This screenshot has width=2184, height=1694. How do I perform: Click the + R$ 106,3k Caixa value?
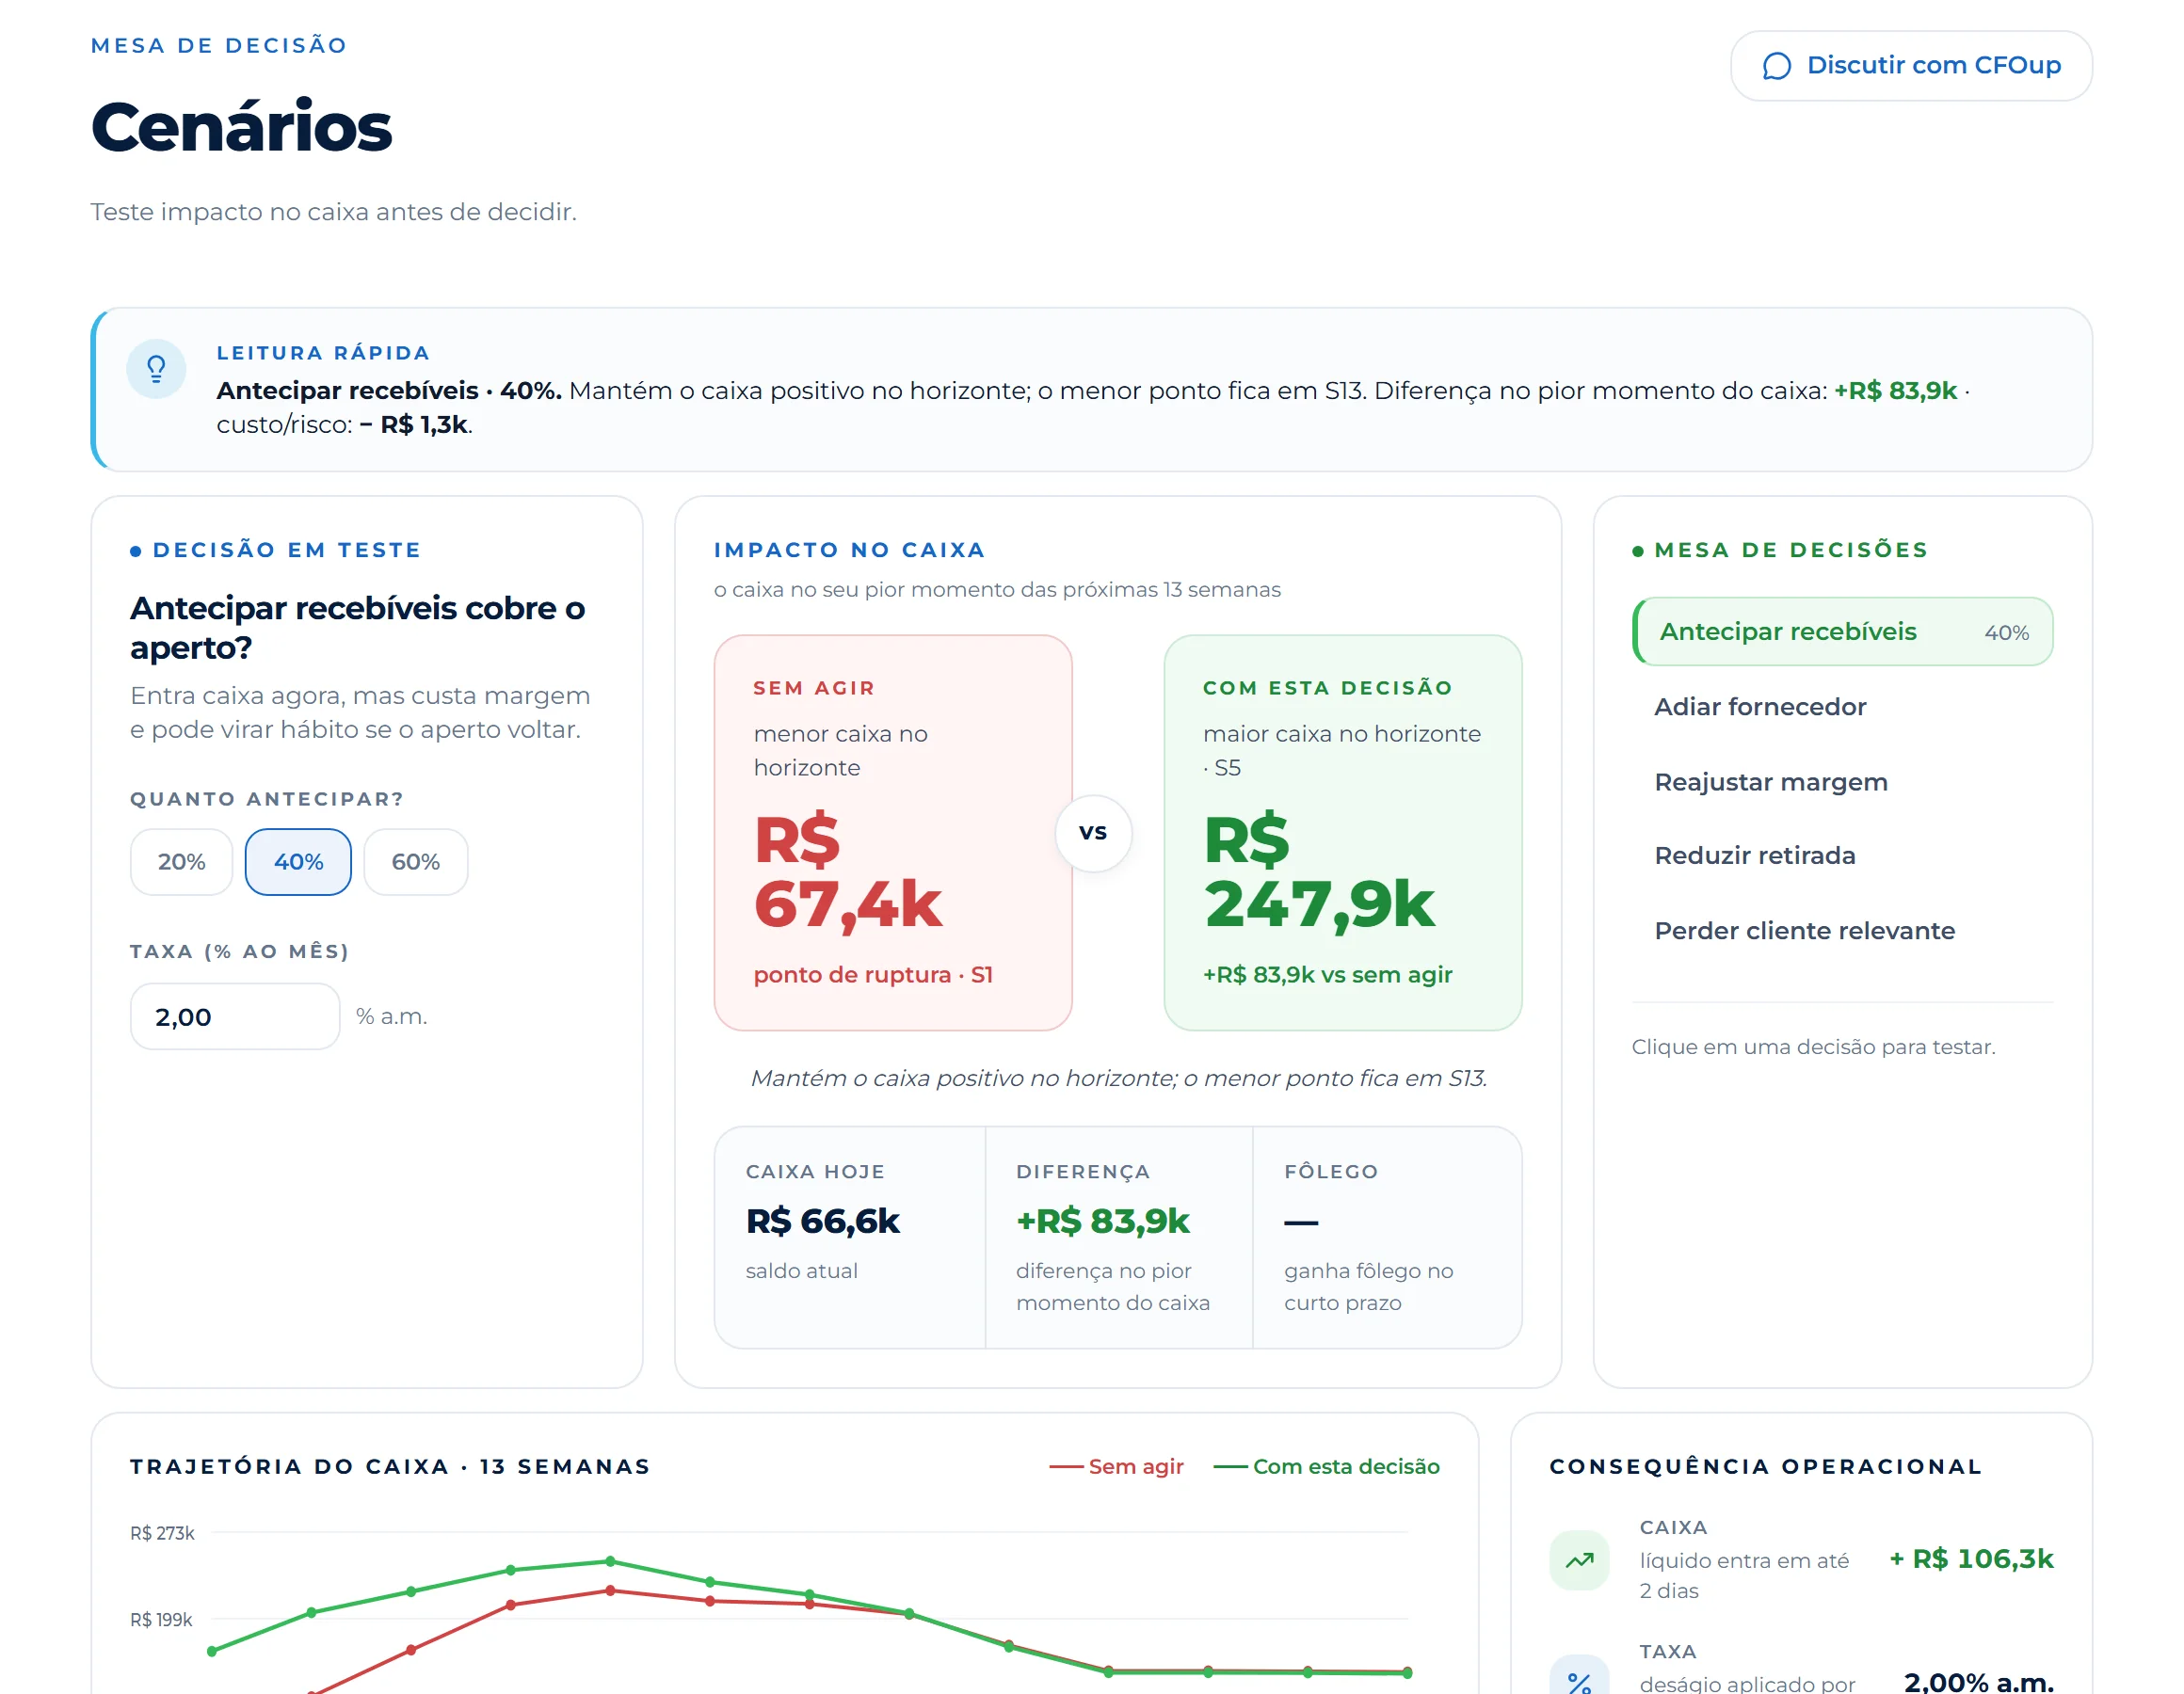(1971, 1559)
